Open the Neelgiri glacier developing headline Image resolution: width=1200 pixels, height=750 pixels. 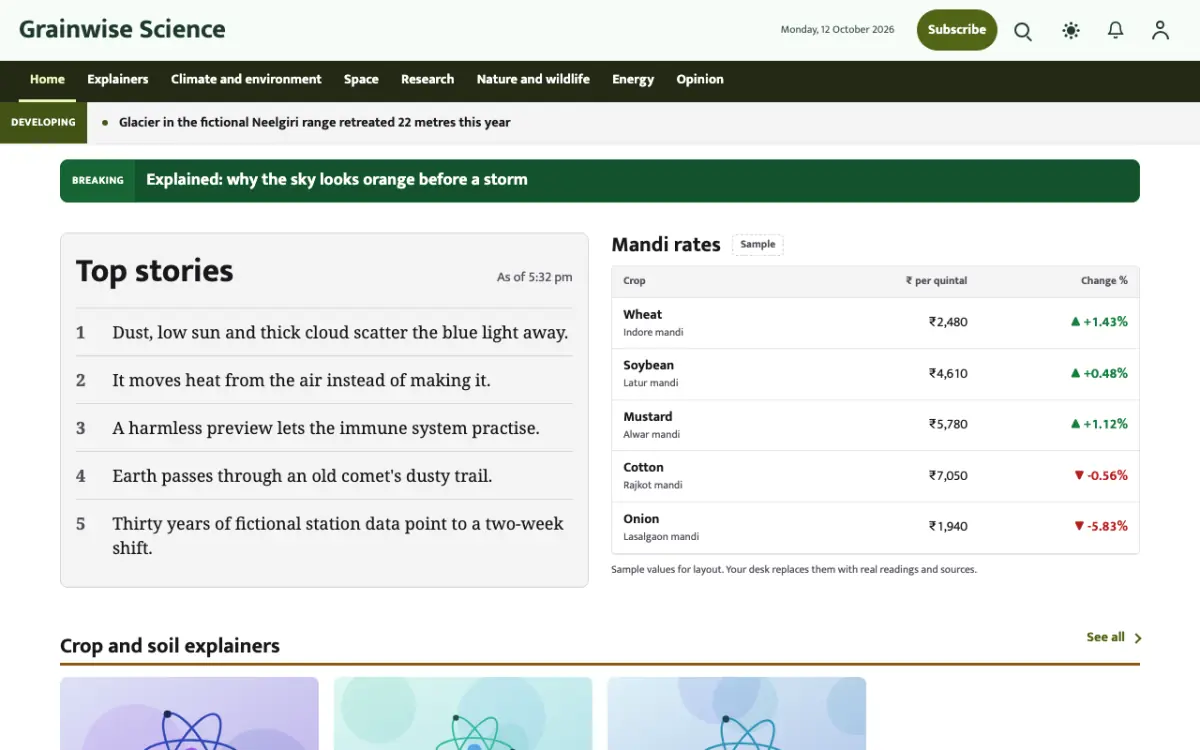point(314,123)
